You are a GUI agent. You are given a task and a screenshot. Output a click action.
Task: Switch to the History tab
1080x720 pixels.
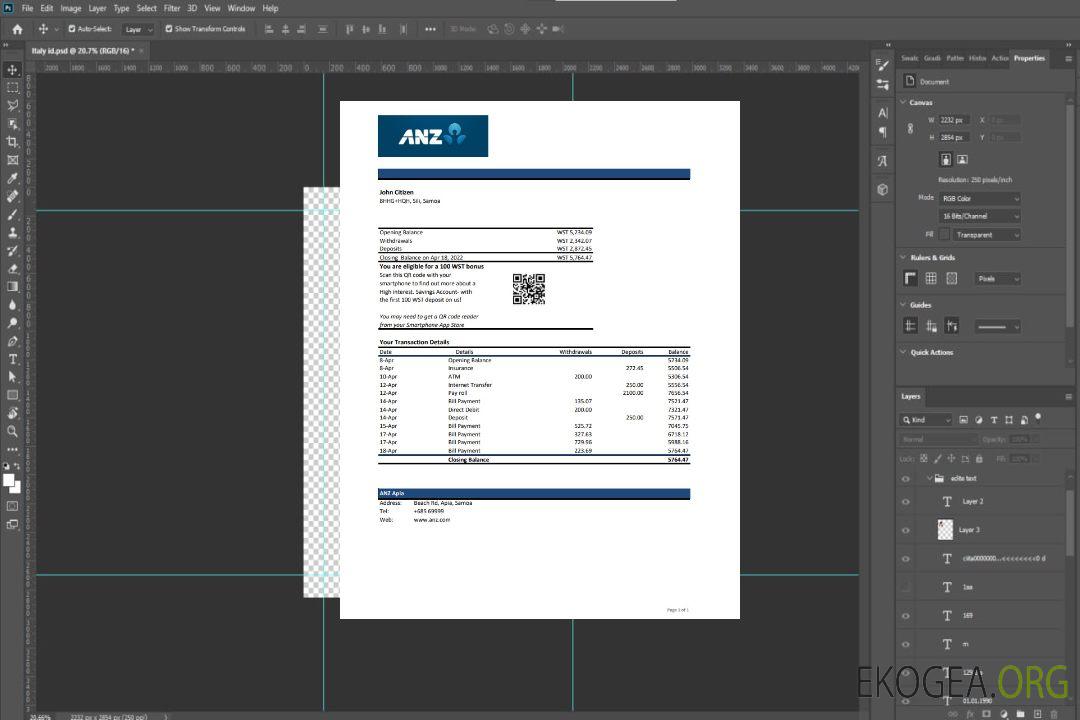click(x=977, y=59)
